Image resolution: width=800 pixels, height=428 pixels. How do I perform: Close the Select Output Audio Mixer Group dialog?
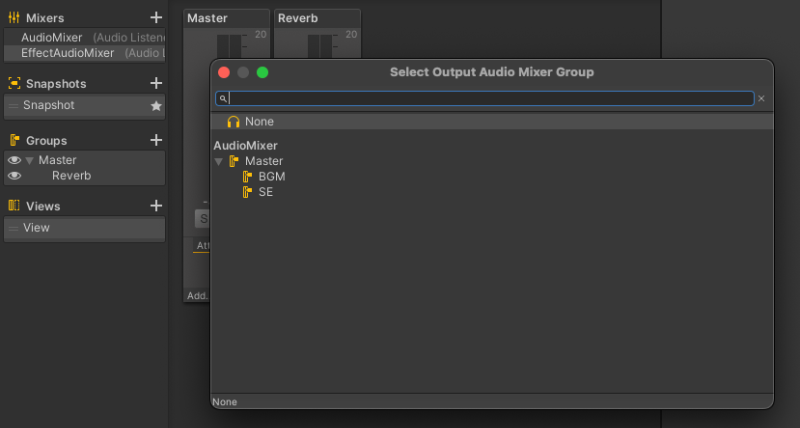tap(224, 72)
